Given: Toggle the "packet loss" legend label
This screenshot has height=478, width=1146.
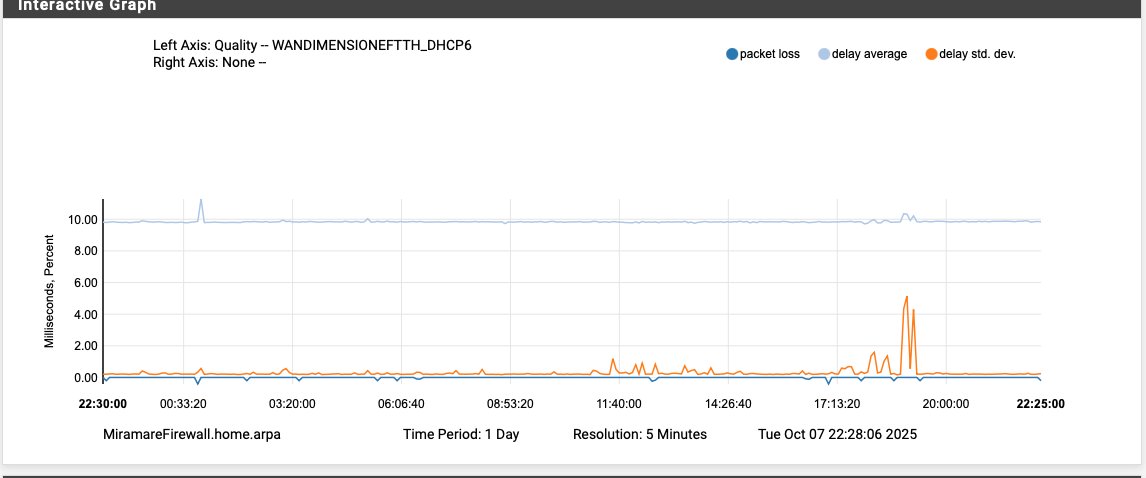Looking at the screenshot, I should click(x=769, y=54).
